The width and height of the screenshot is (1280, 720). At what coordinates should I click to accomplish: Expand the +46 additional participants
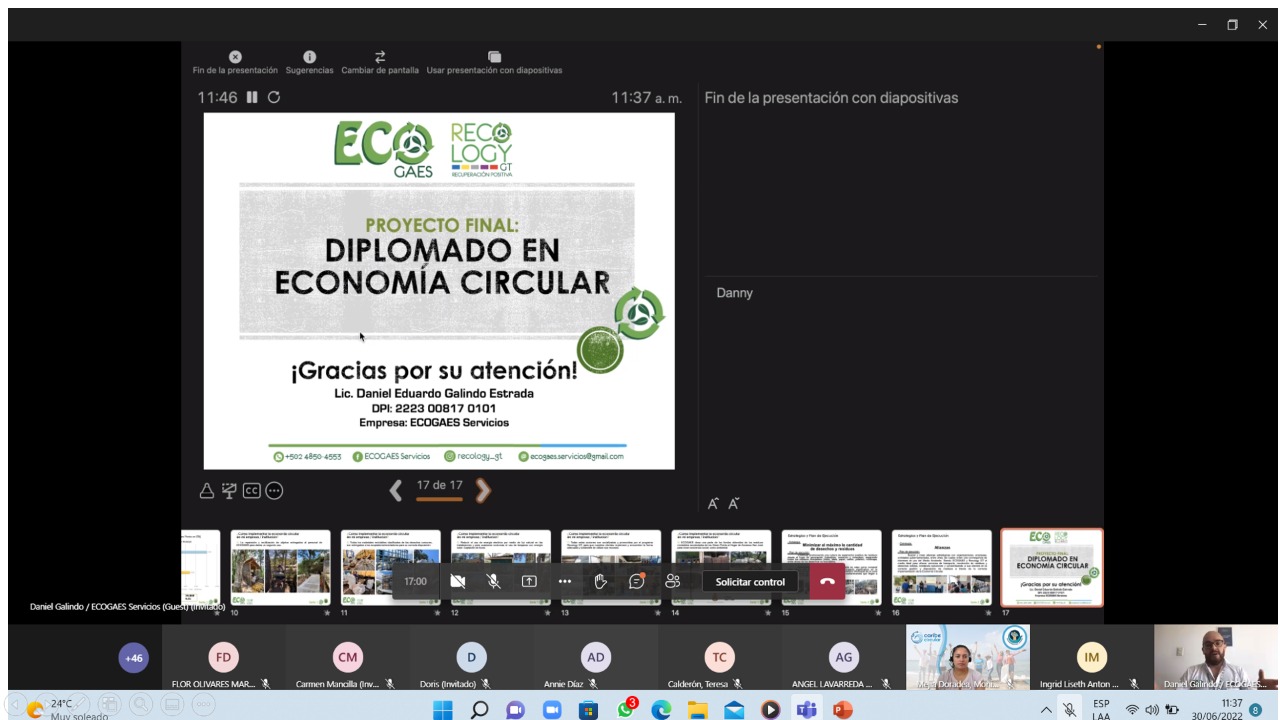(134, 658)
